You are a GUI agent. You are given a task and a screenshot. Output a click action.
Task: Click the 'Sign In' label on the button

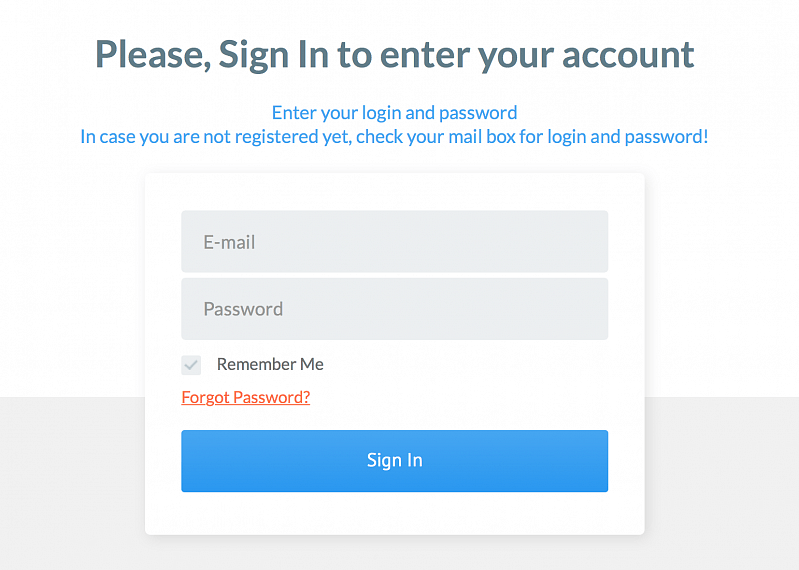[x=394, y=460]
